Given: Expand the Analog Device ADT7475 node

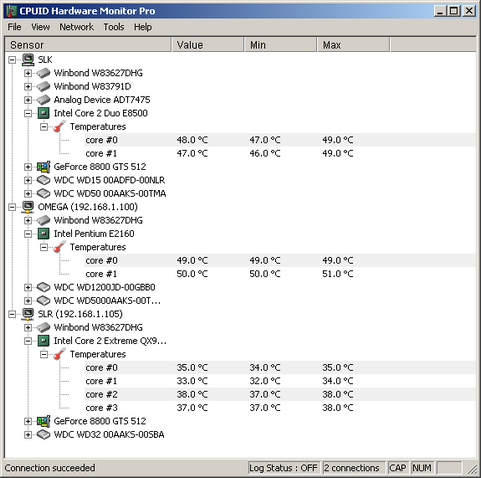Looking at the screenshot, I should coord(28,100).
